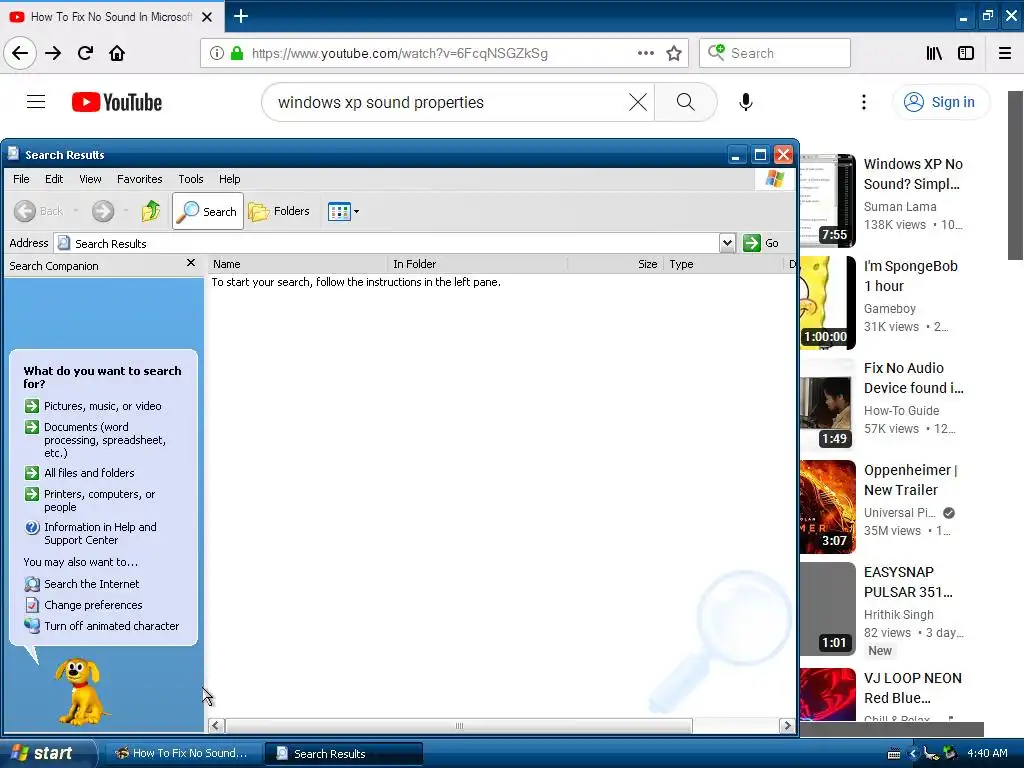Open a new browser tab
Screen dimensions: 1024x768
pyautogui.click(x=241, y=16)
